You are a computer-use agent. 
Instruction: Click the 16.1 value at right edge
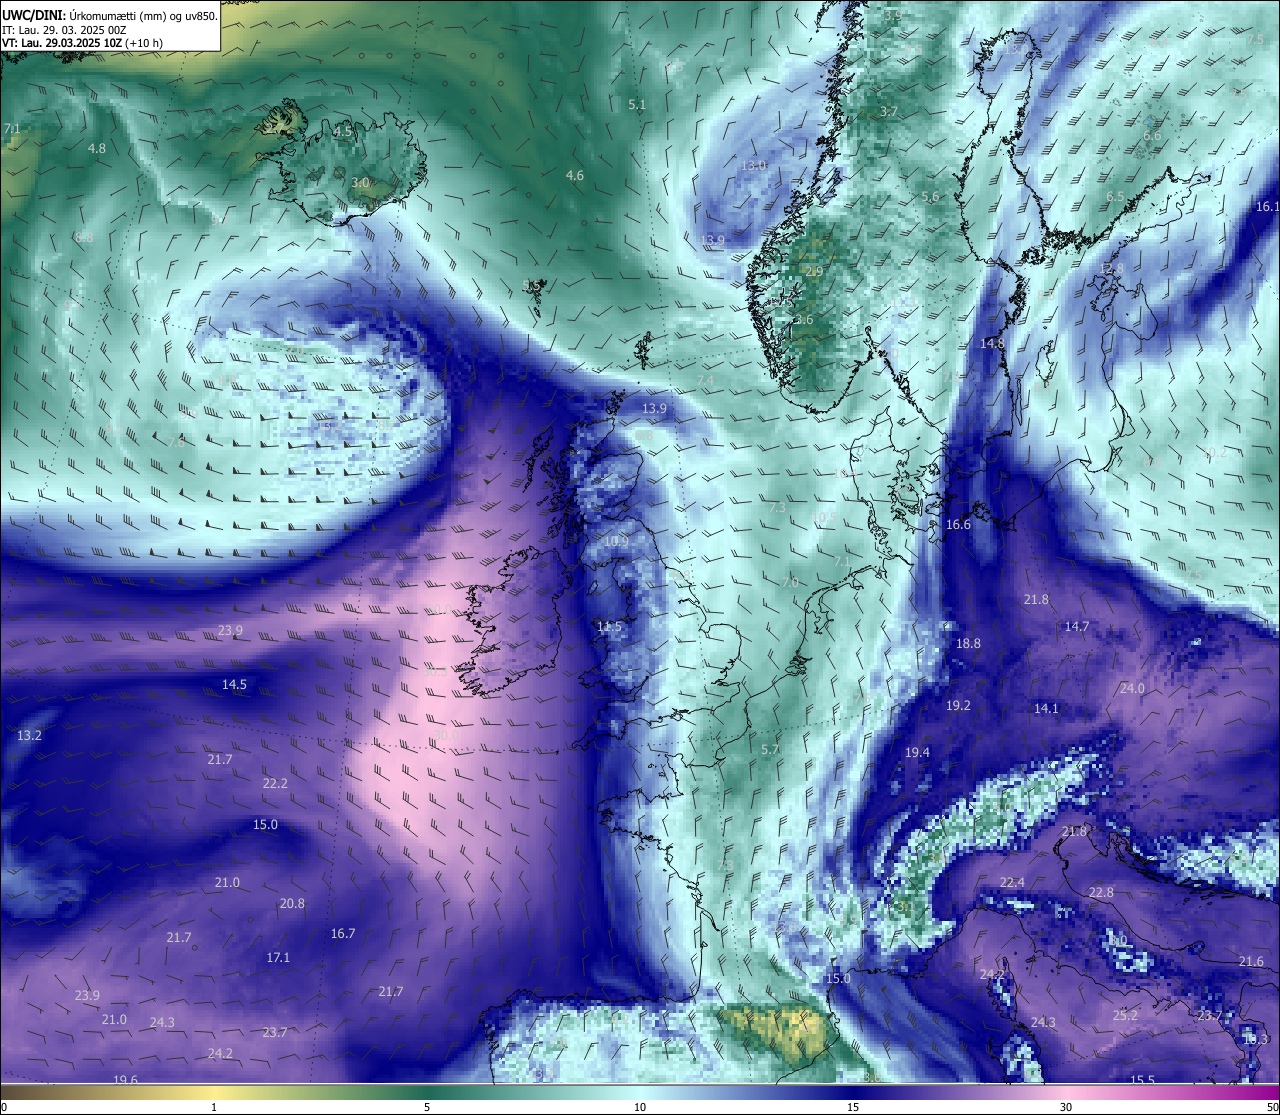coord(1267,206)
